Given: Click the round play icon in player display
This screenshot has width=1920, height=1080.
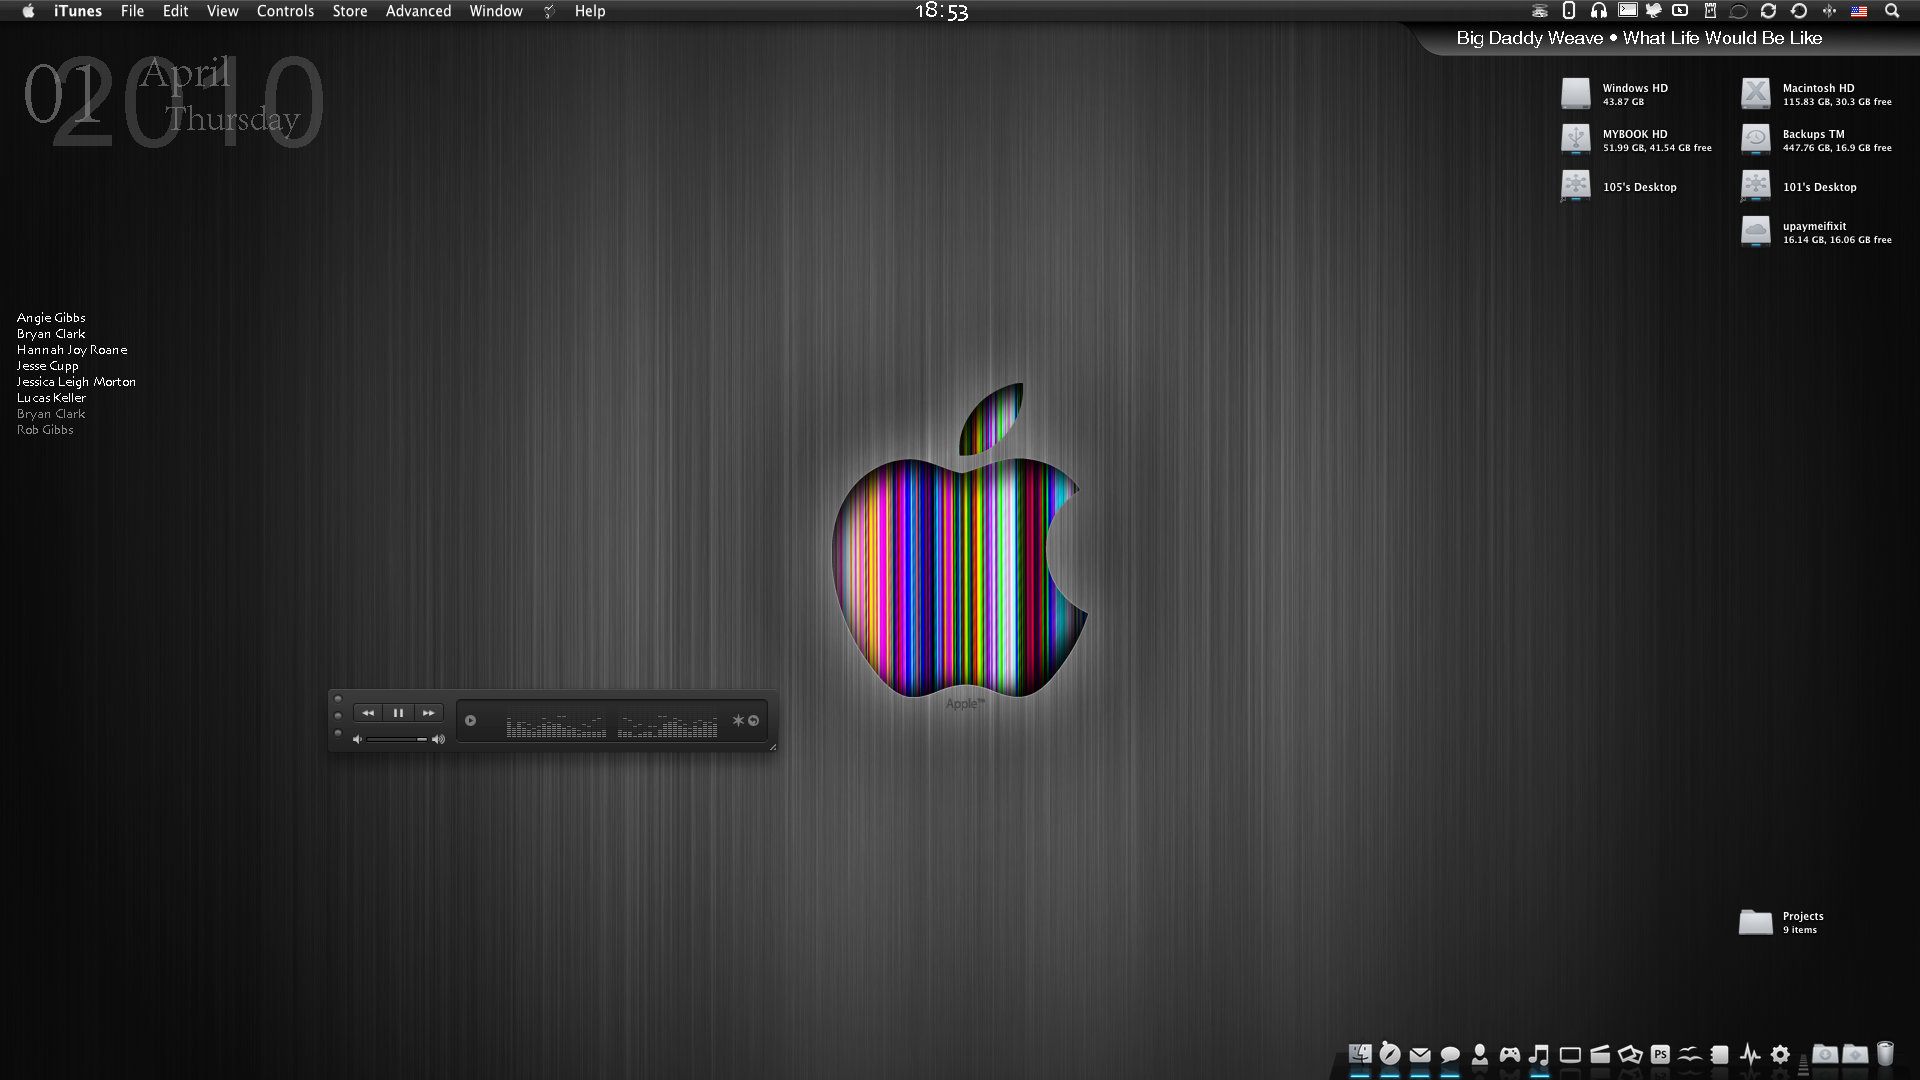Looking at the screenshot, I should pyautogui.click(x=470, y=720).
